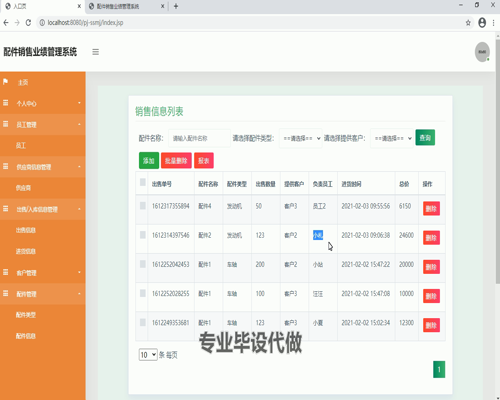500x400 pixels.
Task: Click the 销售信息列表 heading
Action: [x=159, y=111]
